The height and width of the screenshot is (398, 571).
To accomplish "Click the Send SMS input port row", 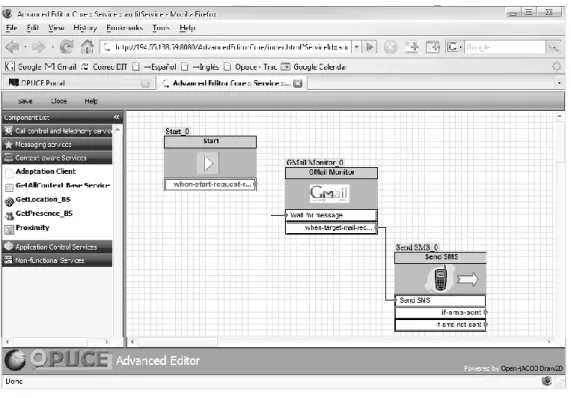I will (x=441, y=300).
